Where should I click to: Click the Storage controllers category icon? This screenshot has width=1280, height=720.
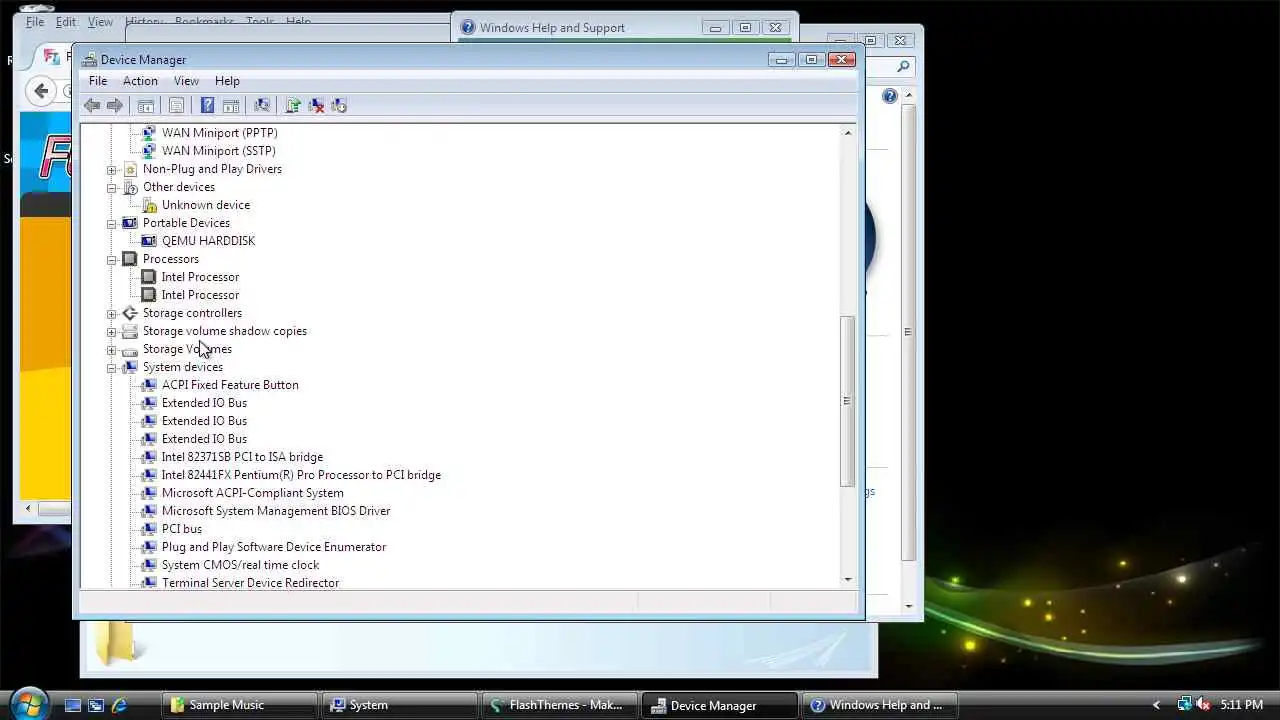(x=130, y=313)
